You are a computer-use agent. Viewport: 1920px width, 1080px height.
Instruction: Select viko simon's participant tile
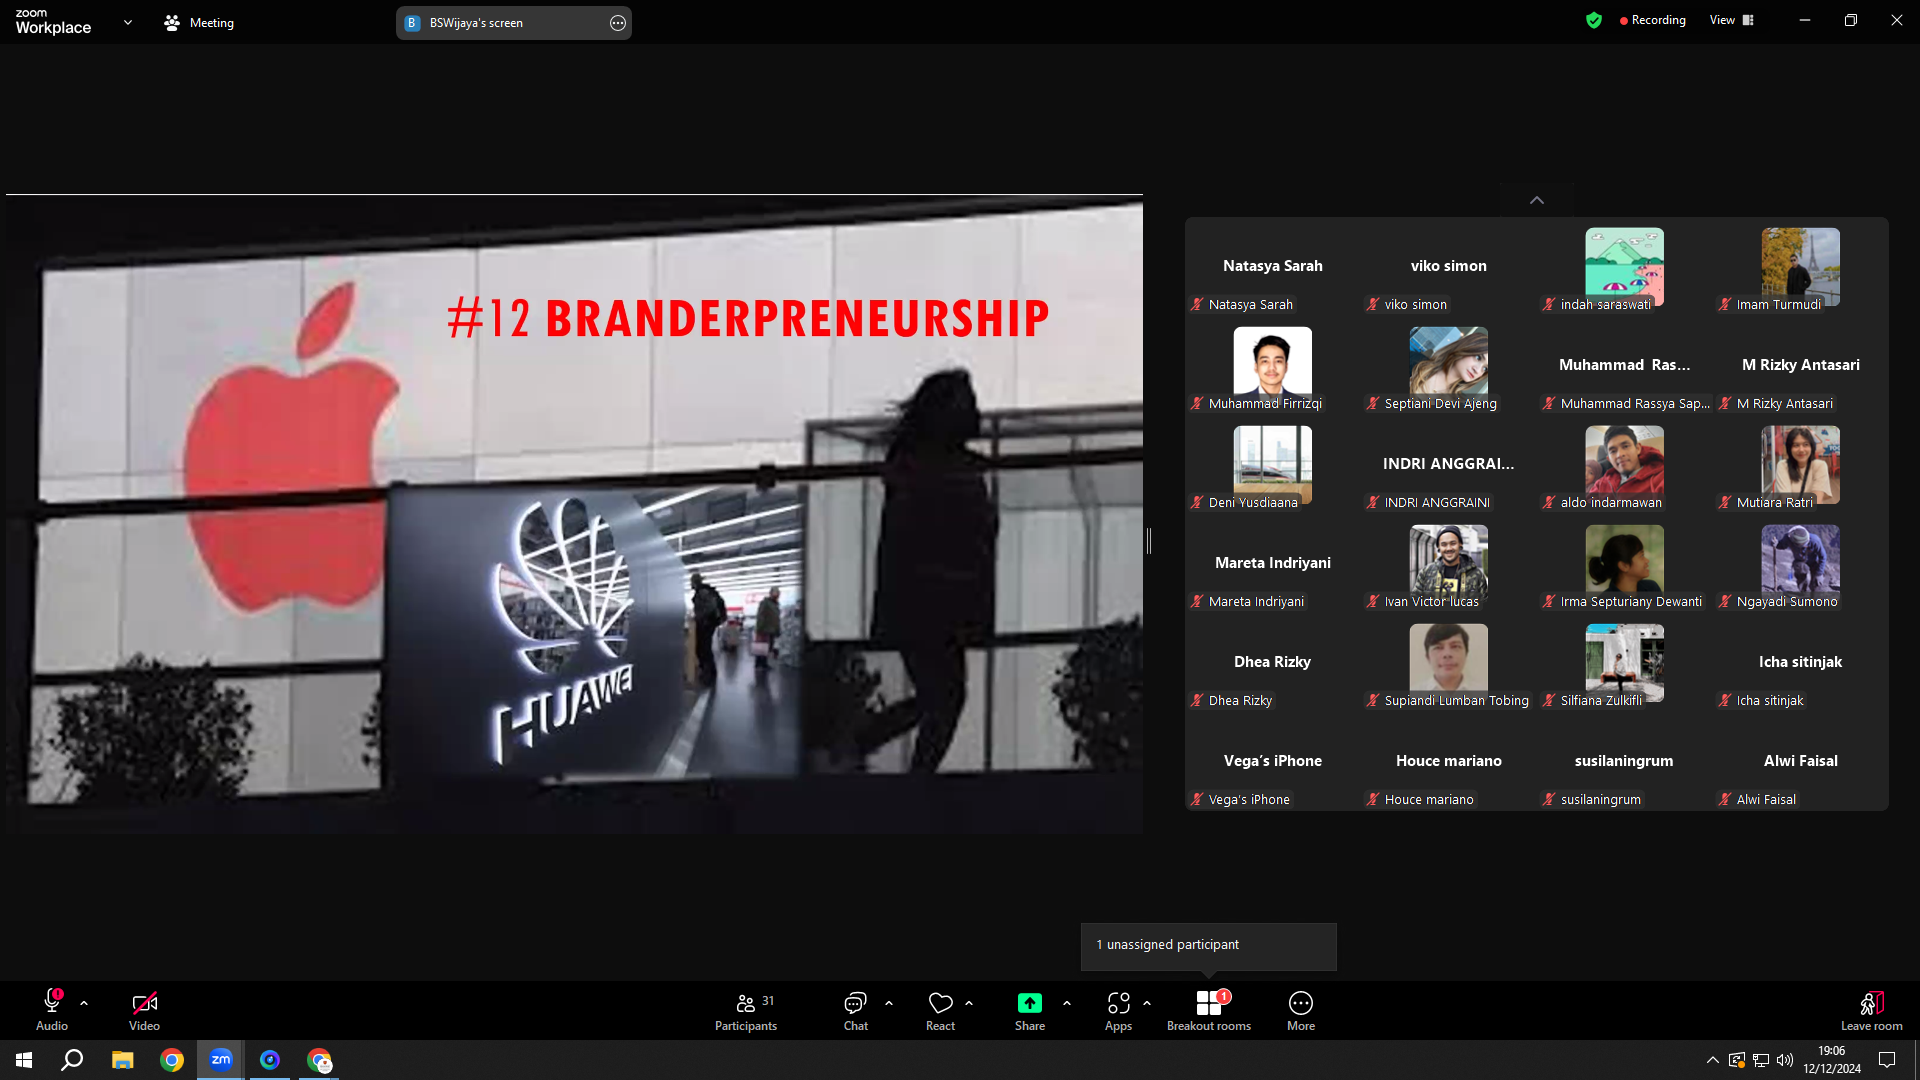point(1449,266)
